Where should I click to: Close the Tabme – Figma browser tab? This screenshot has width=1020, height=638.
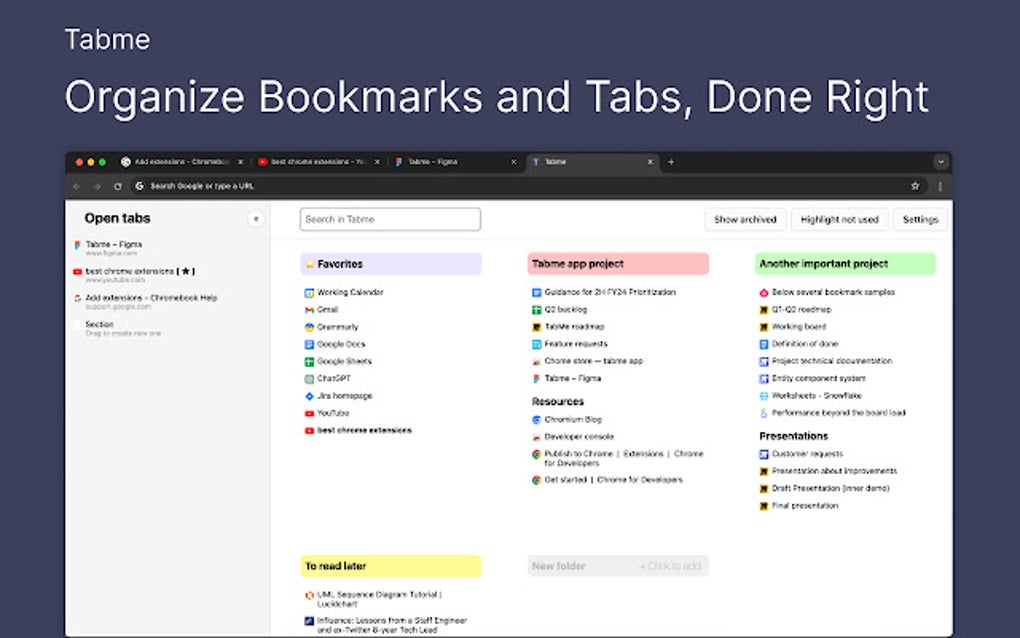(513, 162)
